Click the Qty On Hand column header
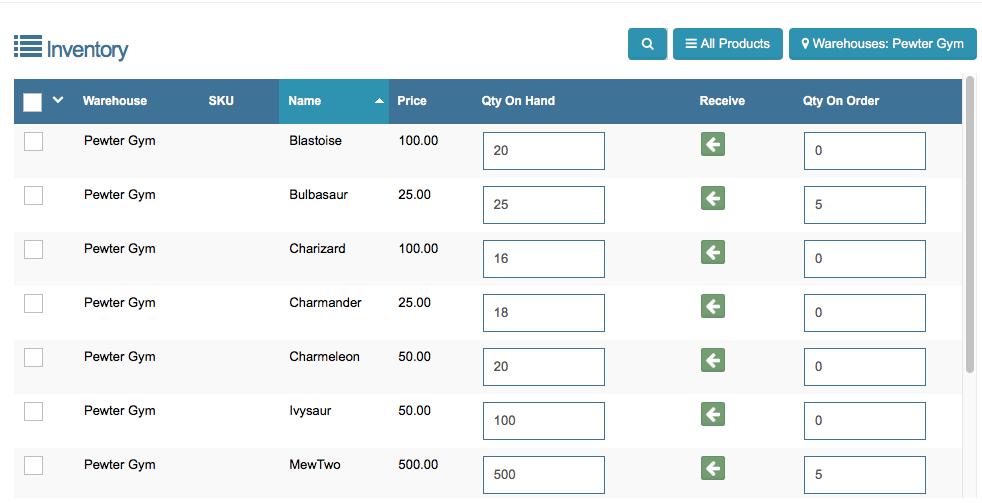This screenshot has height=503, width=982. pyautogui.click(x=518, y=101)
